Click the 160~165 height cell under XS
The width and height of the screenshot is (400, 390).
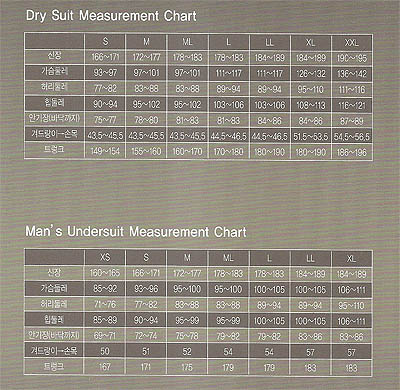click(105, 273)
